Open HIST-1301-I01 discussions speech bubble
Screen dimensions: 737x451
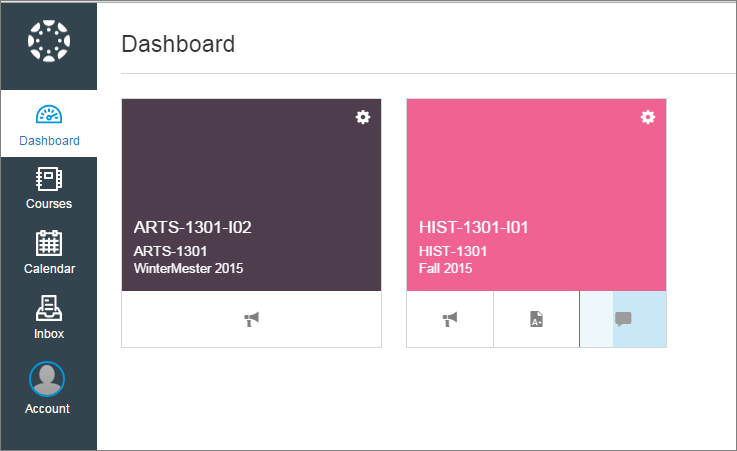click(x=623, y=319)
